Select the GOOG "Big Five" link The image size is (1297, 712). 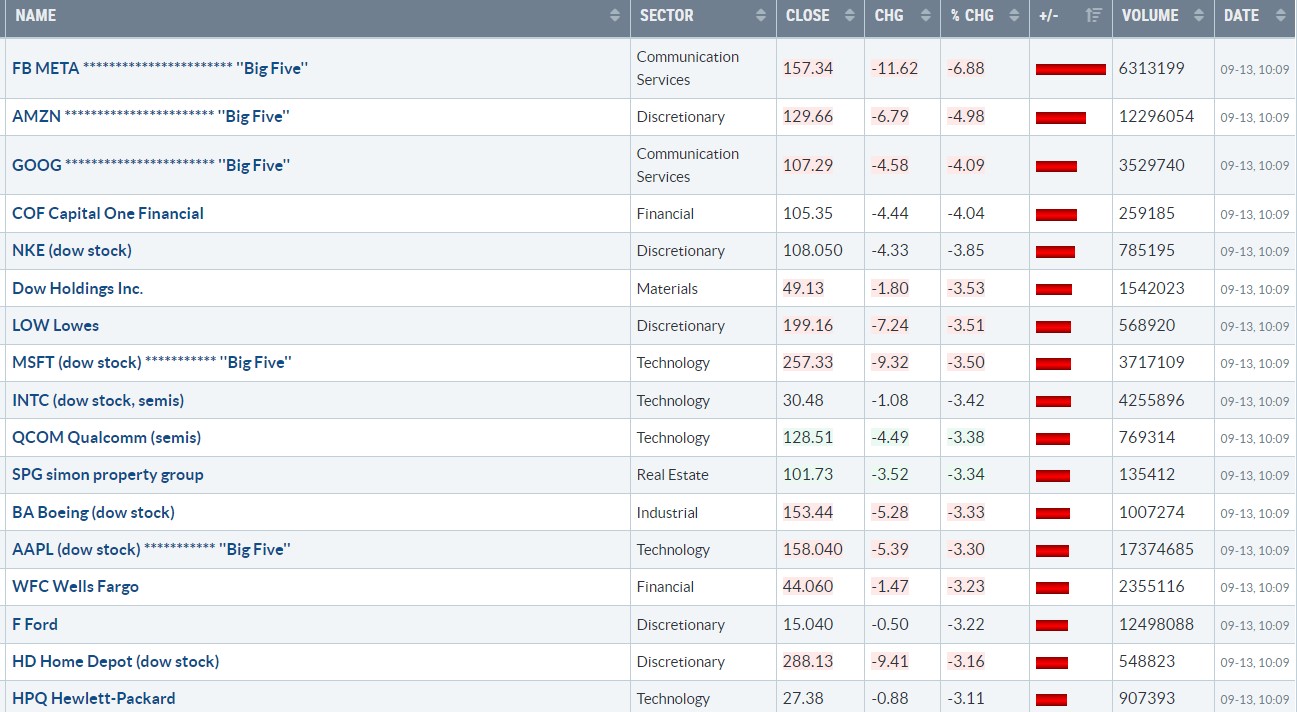pyautogui.click(x=151, y=165)
